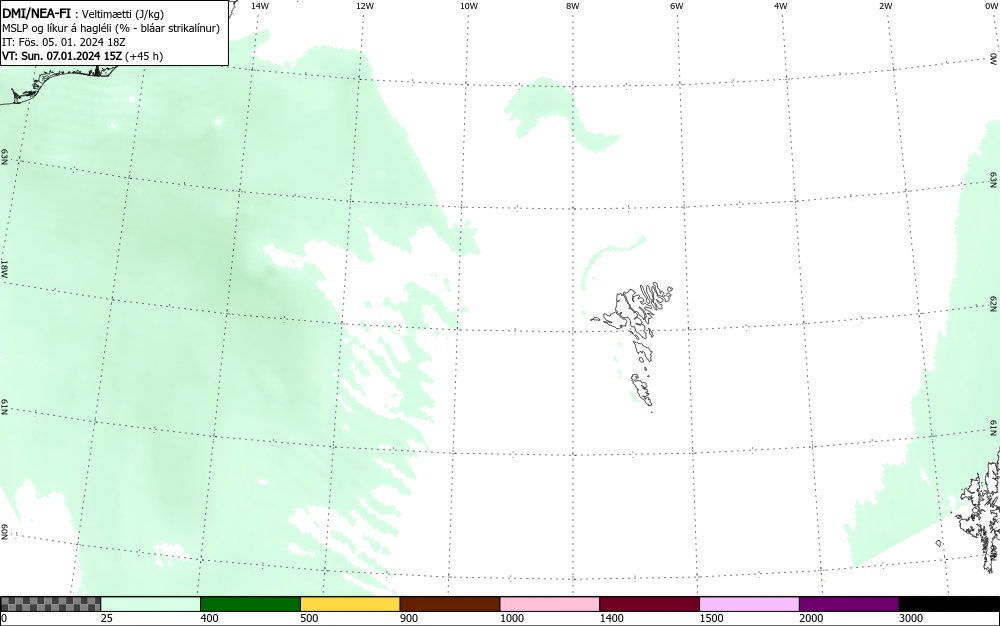
Task: Choose the lavender 1500–2000 legend swatch
Action: [749, 604]
